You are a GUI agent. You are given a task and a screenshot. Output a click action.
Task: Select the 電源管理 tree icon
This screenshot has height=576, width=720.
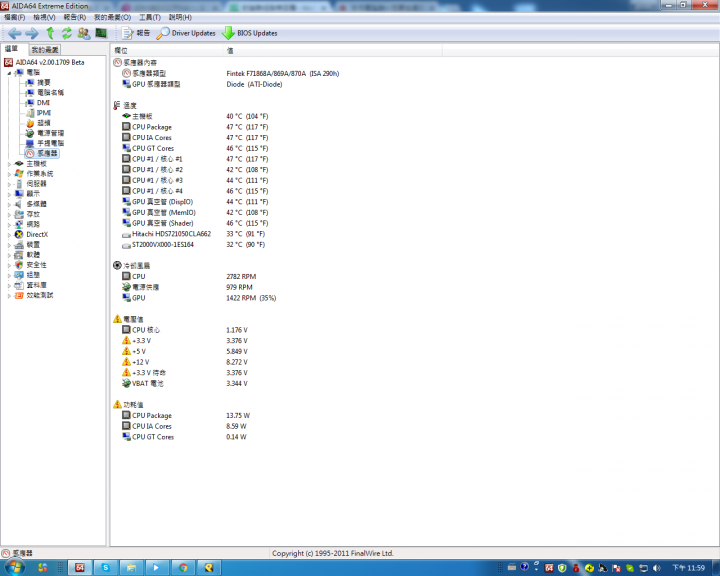click(x=30, y=133)
